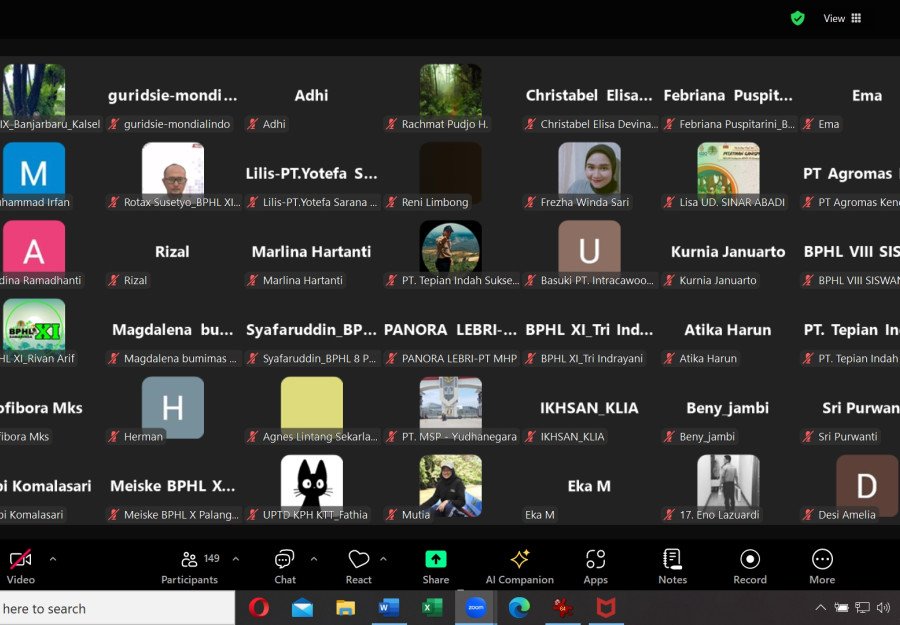Viewport: 900px width, 625px height.
Task: Select Herman's video tile
Action: click(x=172, y=408)
